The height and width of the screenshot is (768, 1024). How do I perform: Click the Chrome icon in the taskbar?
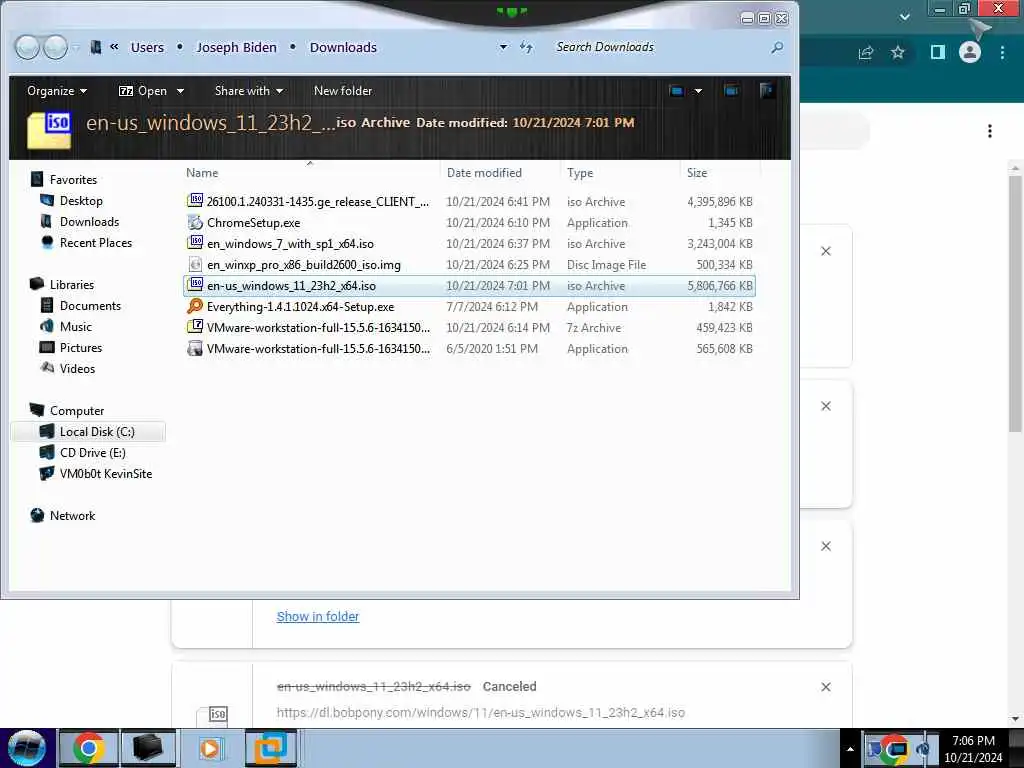click(88, 748)
